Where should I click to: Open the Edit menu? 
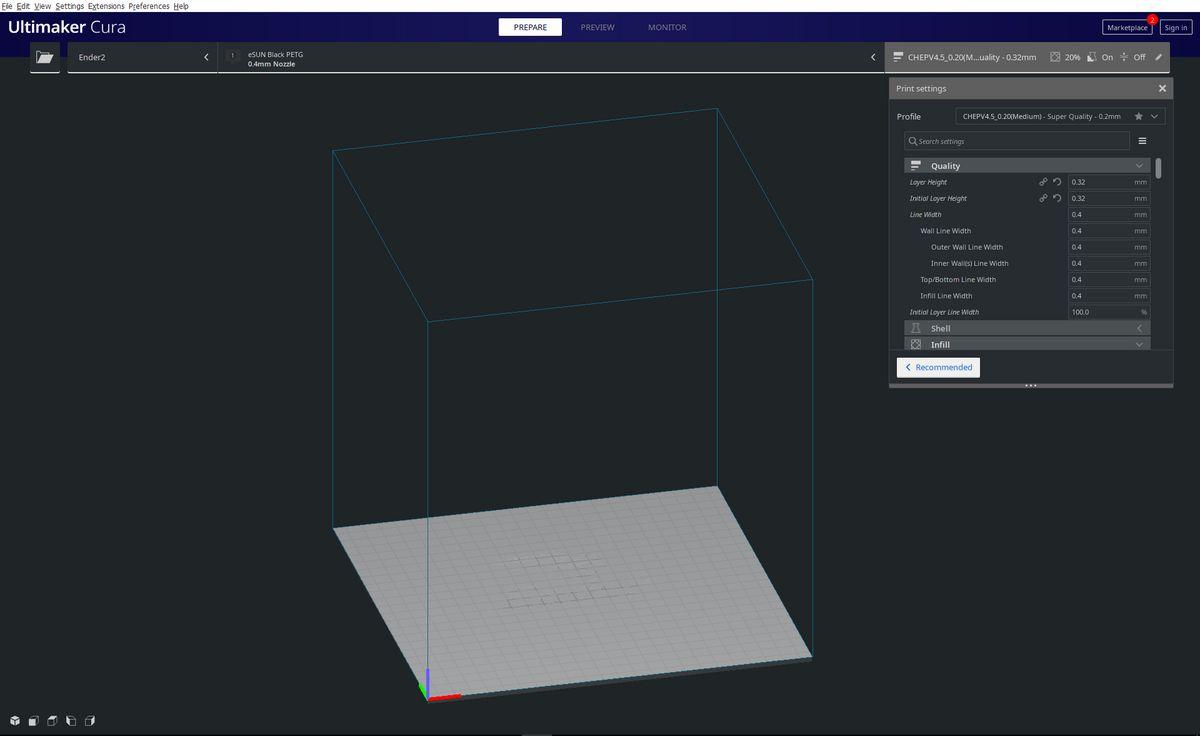(x=23, y=6)
